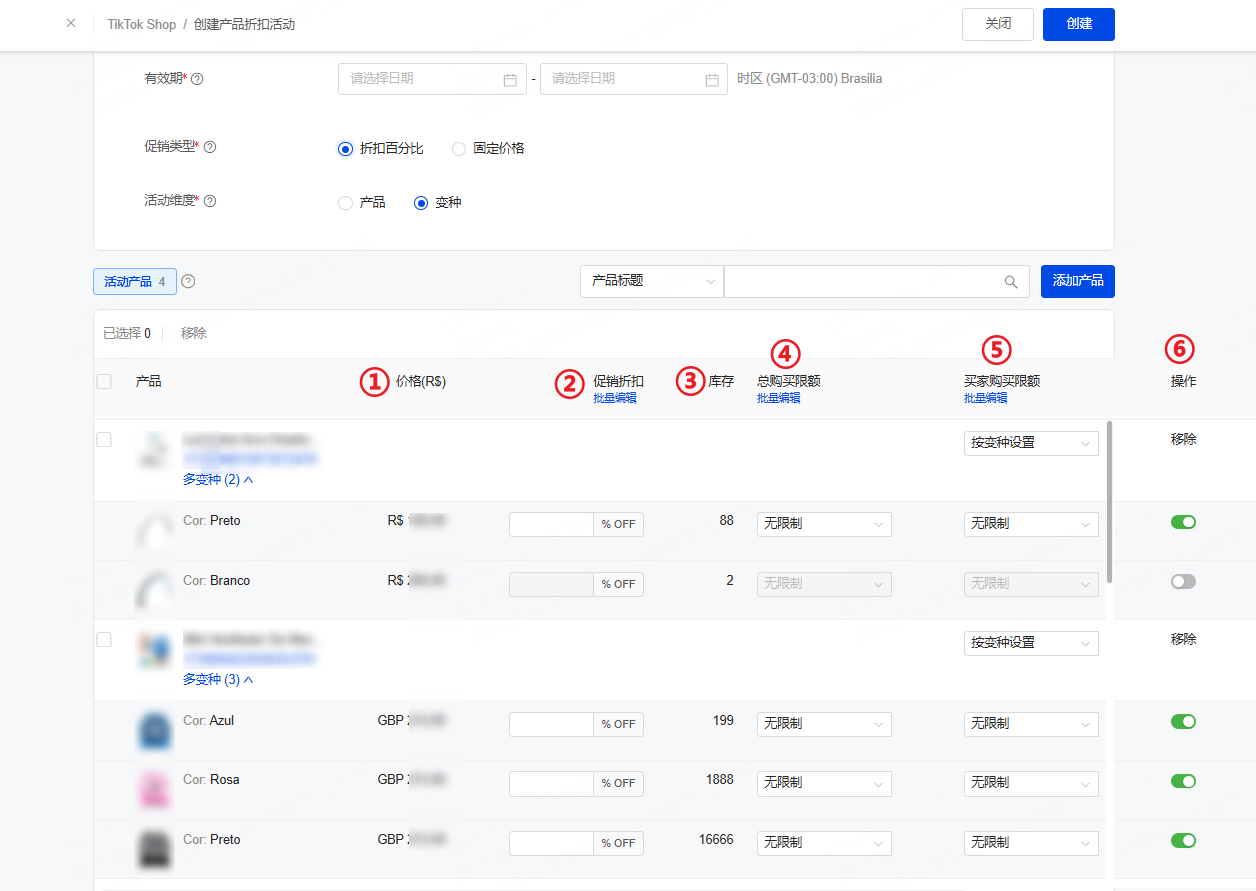Select 固定价格 radio option
The height and width of the screenshot is (891, 1256).
click(459, 149)
